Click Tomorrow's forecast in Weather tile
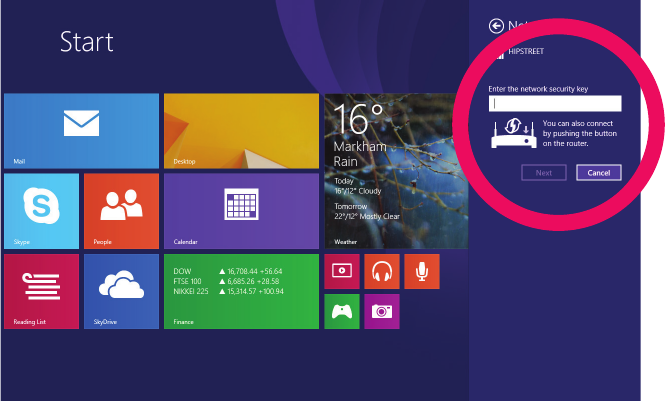 (x=367, y=211)
